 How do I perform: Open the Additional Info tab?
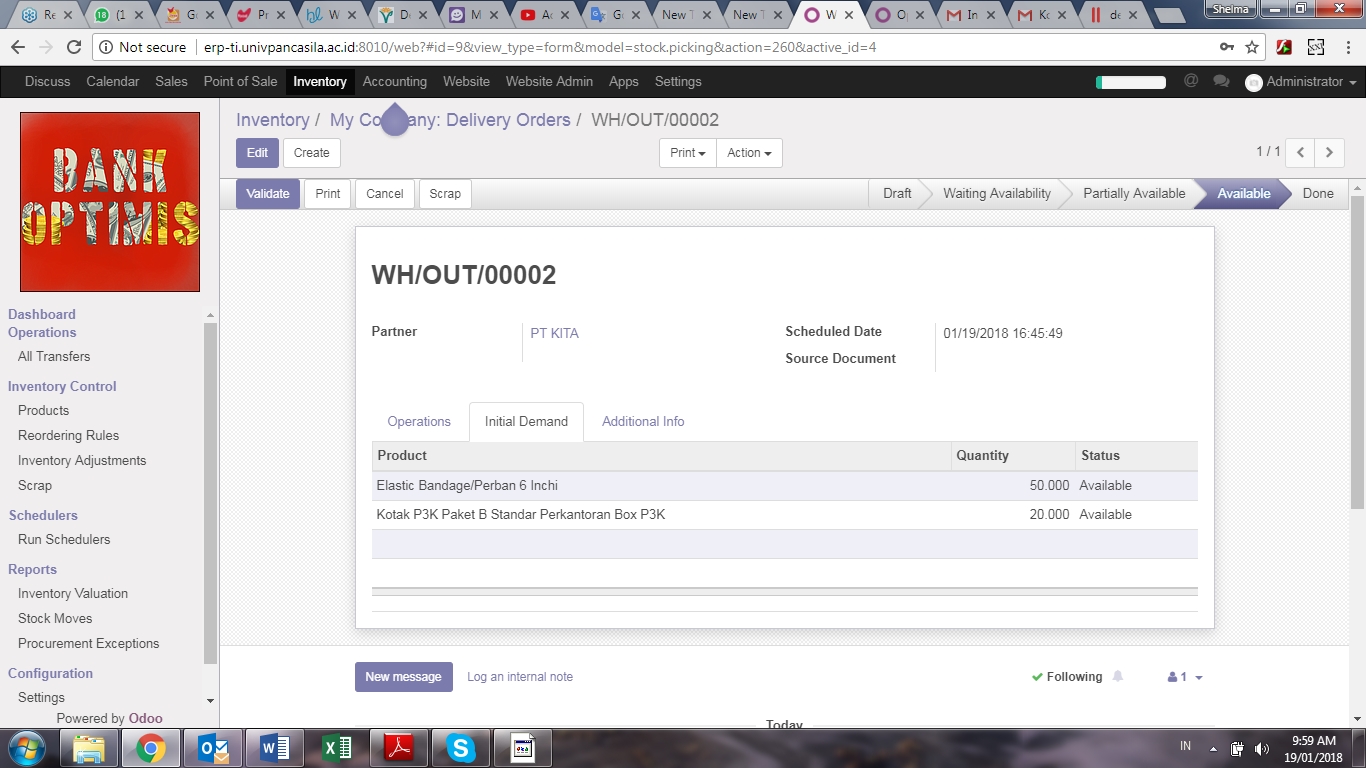(643, 422)
